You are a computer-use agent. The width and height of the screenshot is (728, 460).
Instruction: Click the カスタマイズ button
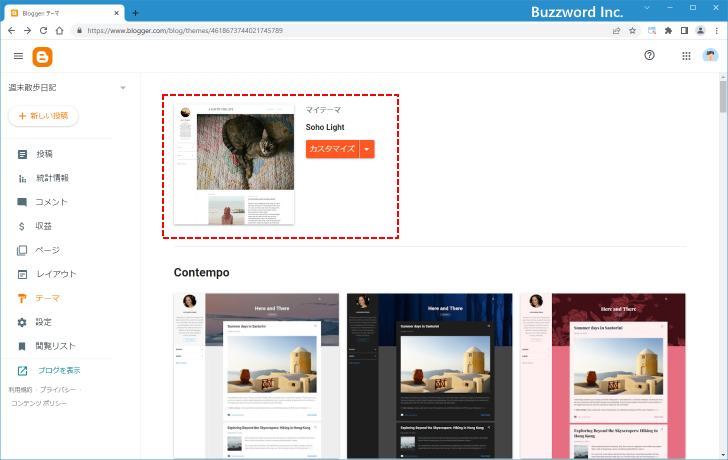[332, 149]
